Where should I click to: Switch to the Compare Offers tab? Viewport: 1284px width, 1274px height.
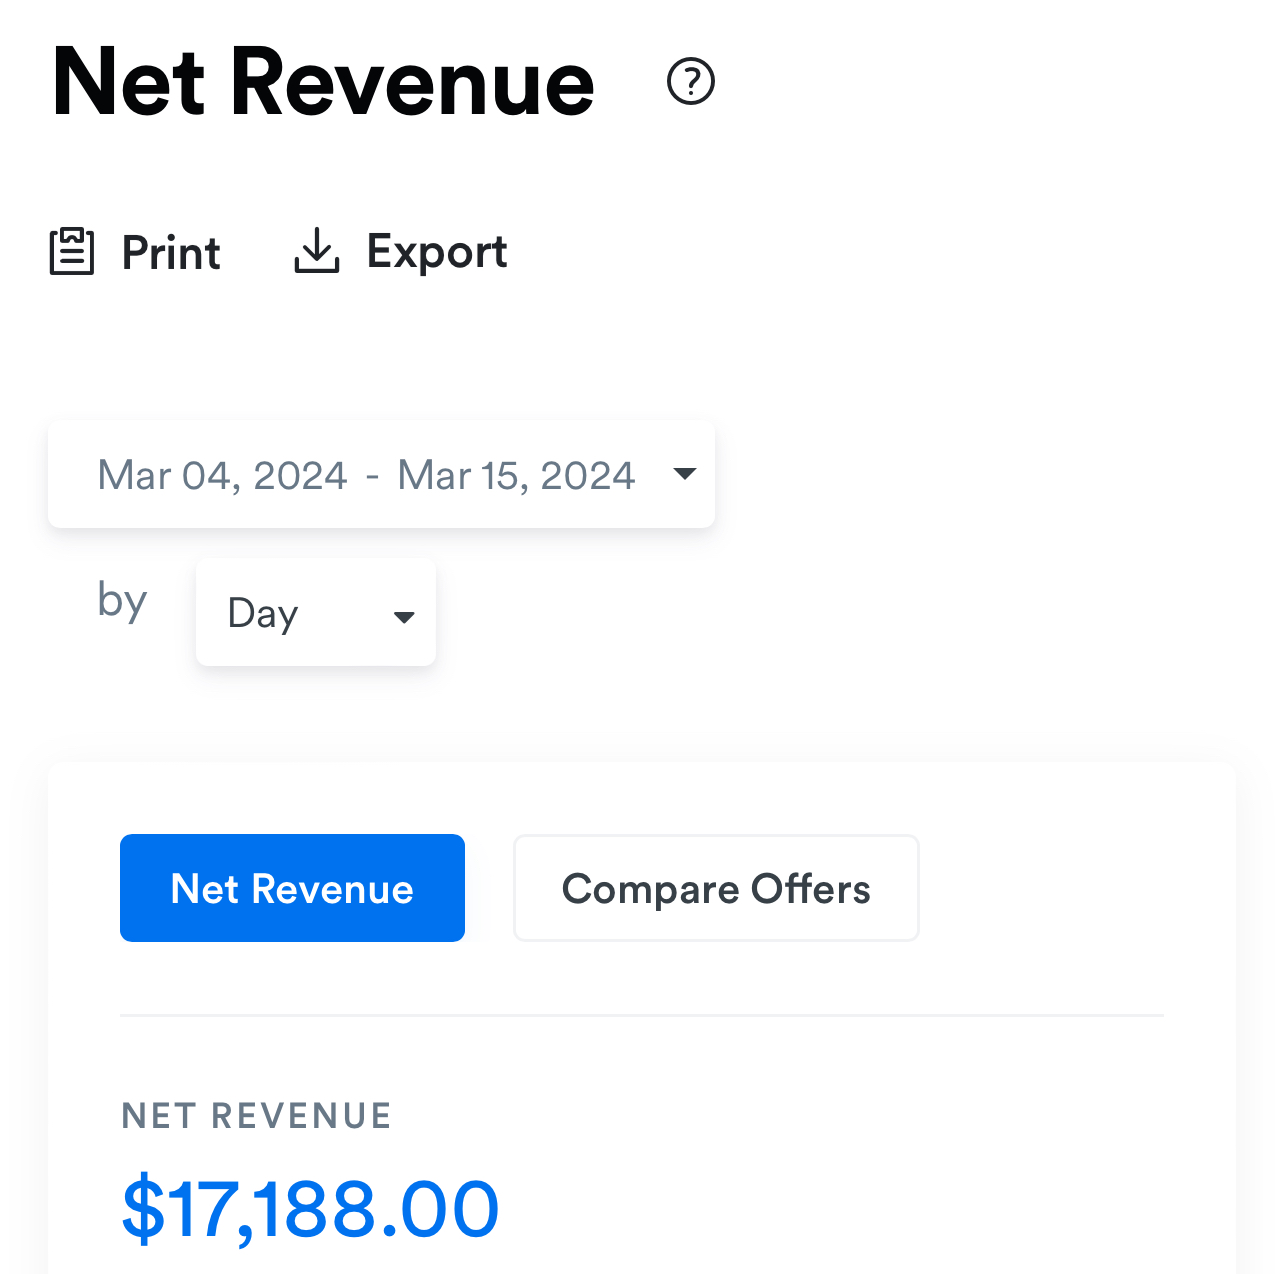click(716, 888)
